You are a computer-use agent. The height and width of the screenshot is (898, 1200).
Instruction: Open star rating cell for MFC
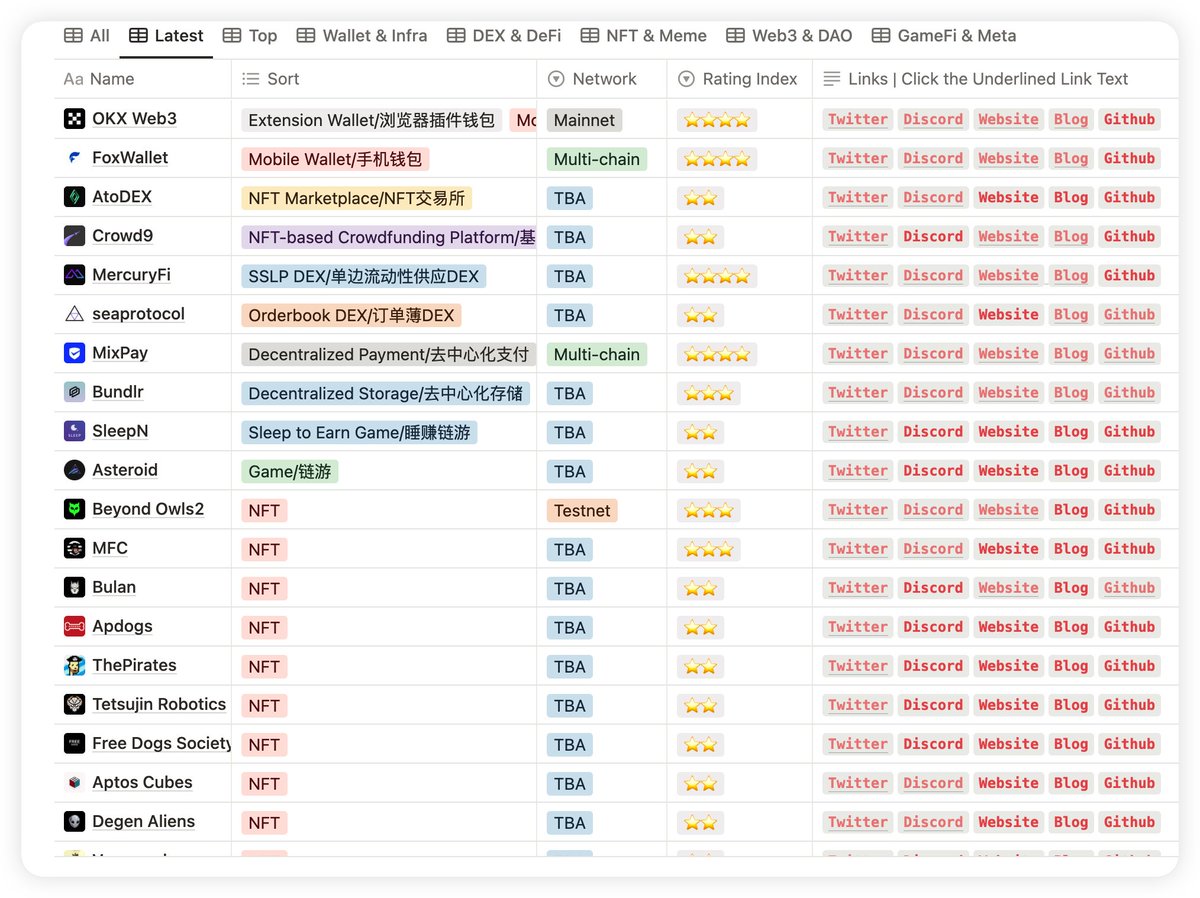click(709, 549)
